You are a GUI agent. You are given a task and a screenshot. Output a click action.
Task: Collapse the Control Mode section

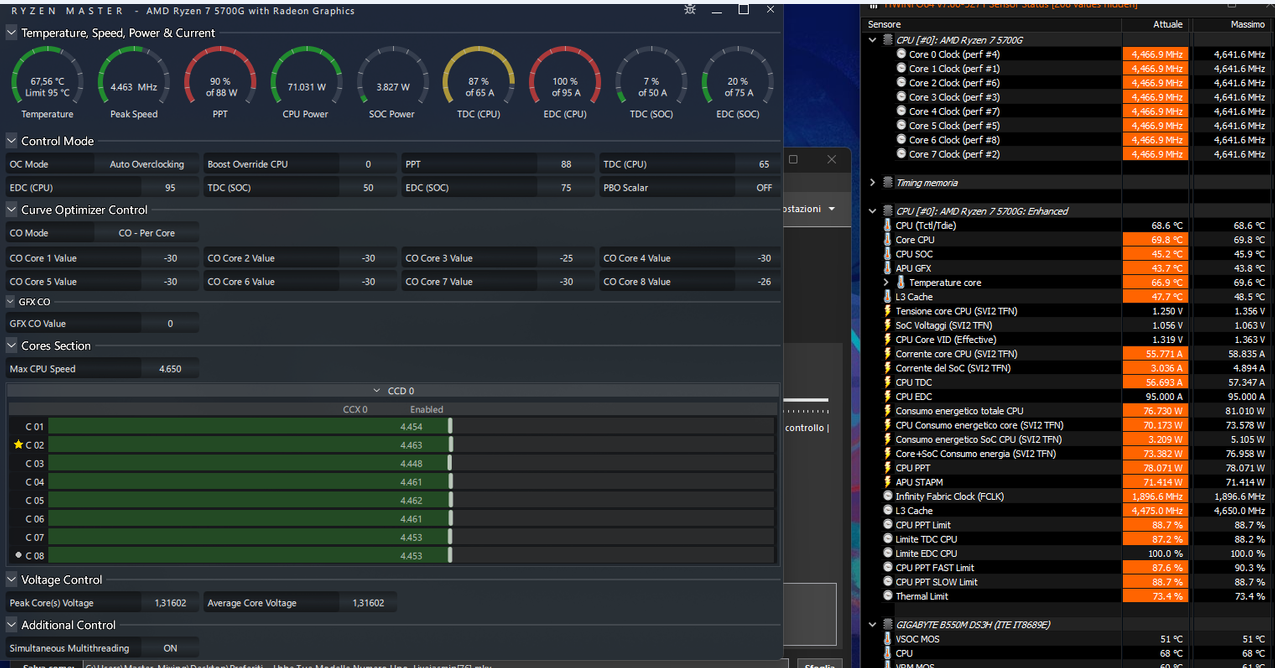[11, 141]
